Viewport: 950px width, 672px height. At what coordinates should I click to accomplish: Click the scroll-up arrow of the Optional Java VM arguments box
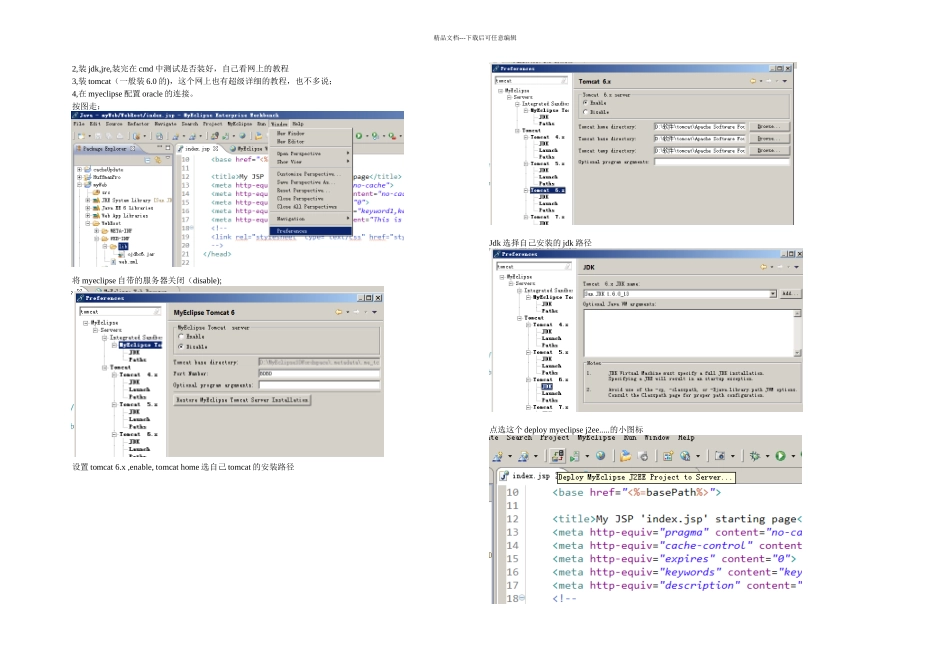coord(797,314)
